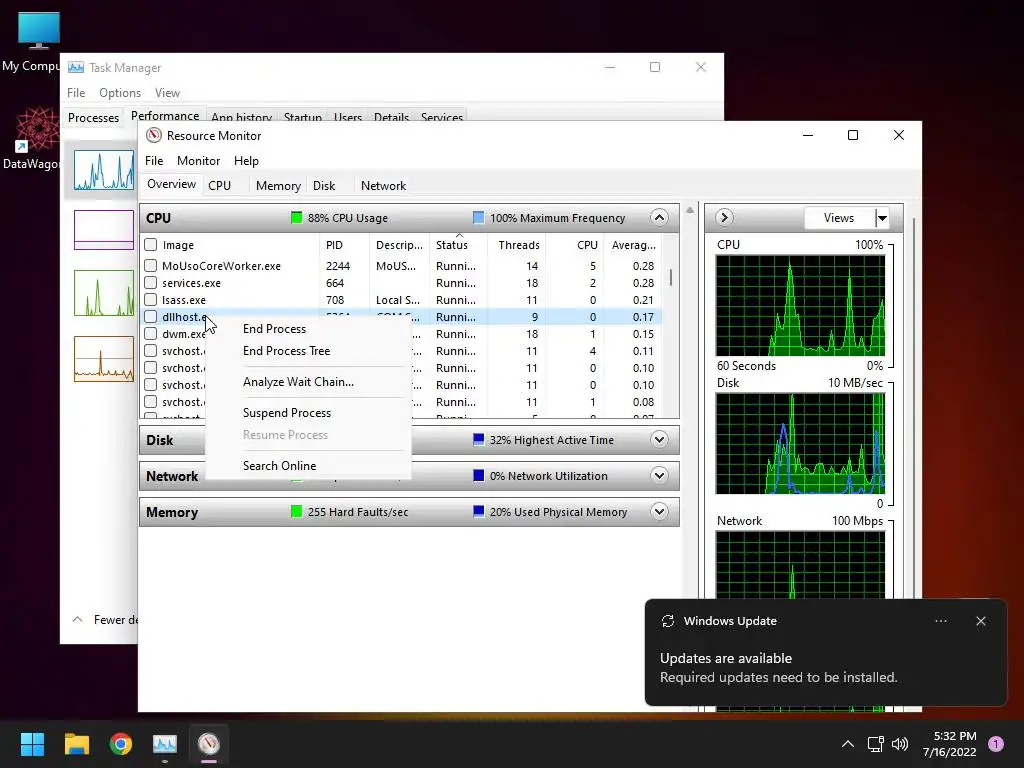
Task: Click blue Network Utilization indicator square
Action: (479, 475)
